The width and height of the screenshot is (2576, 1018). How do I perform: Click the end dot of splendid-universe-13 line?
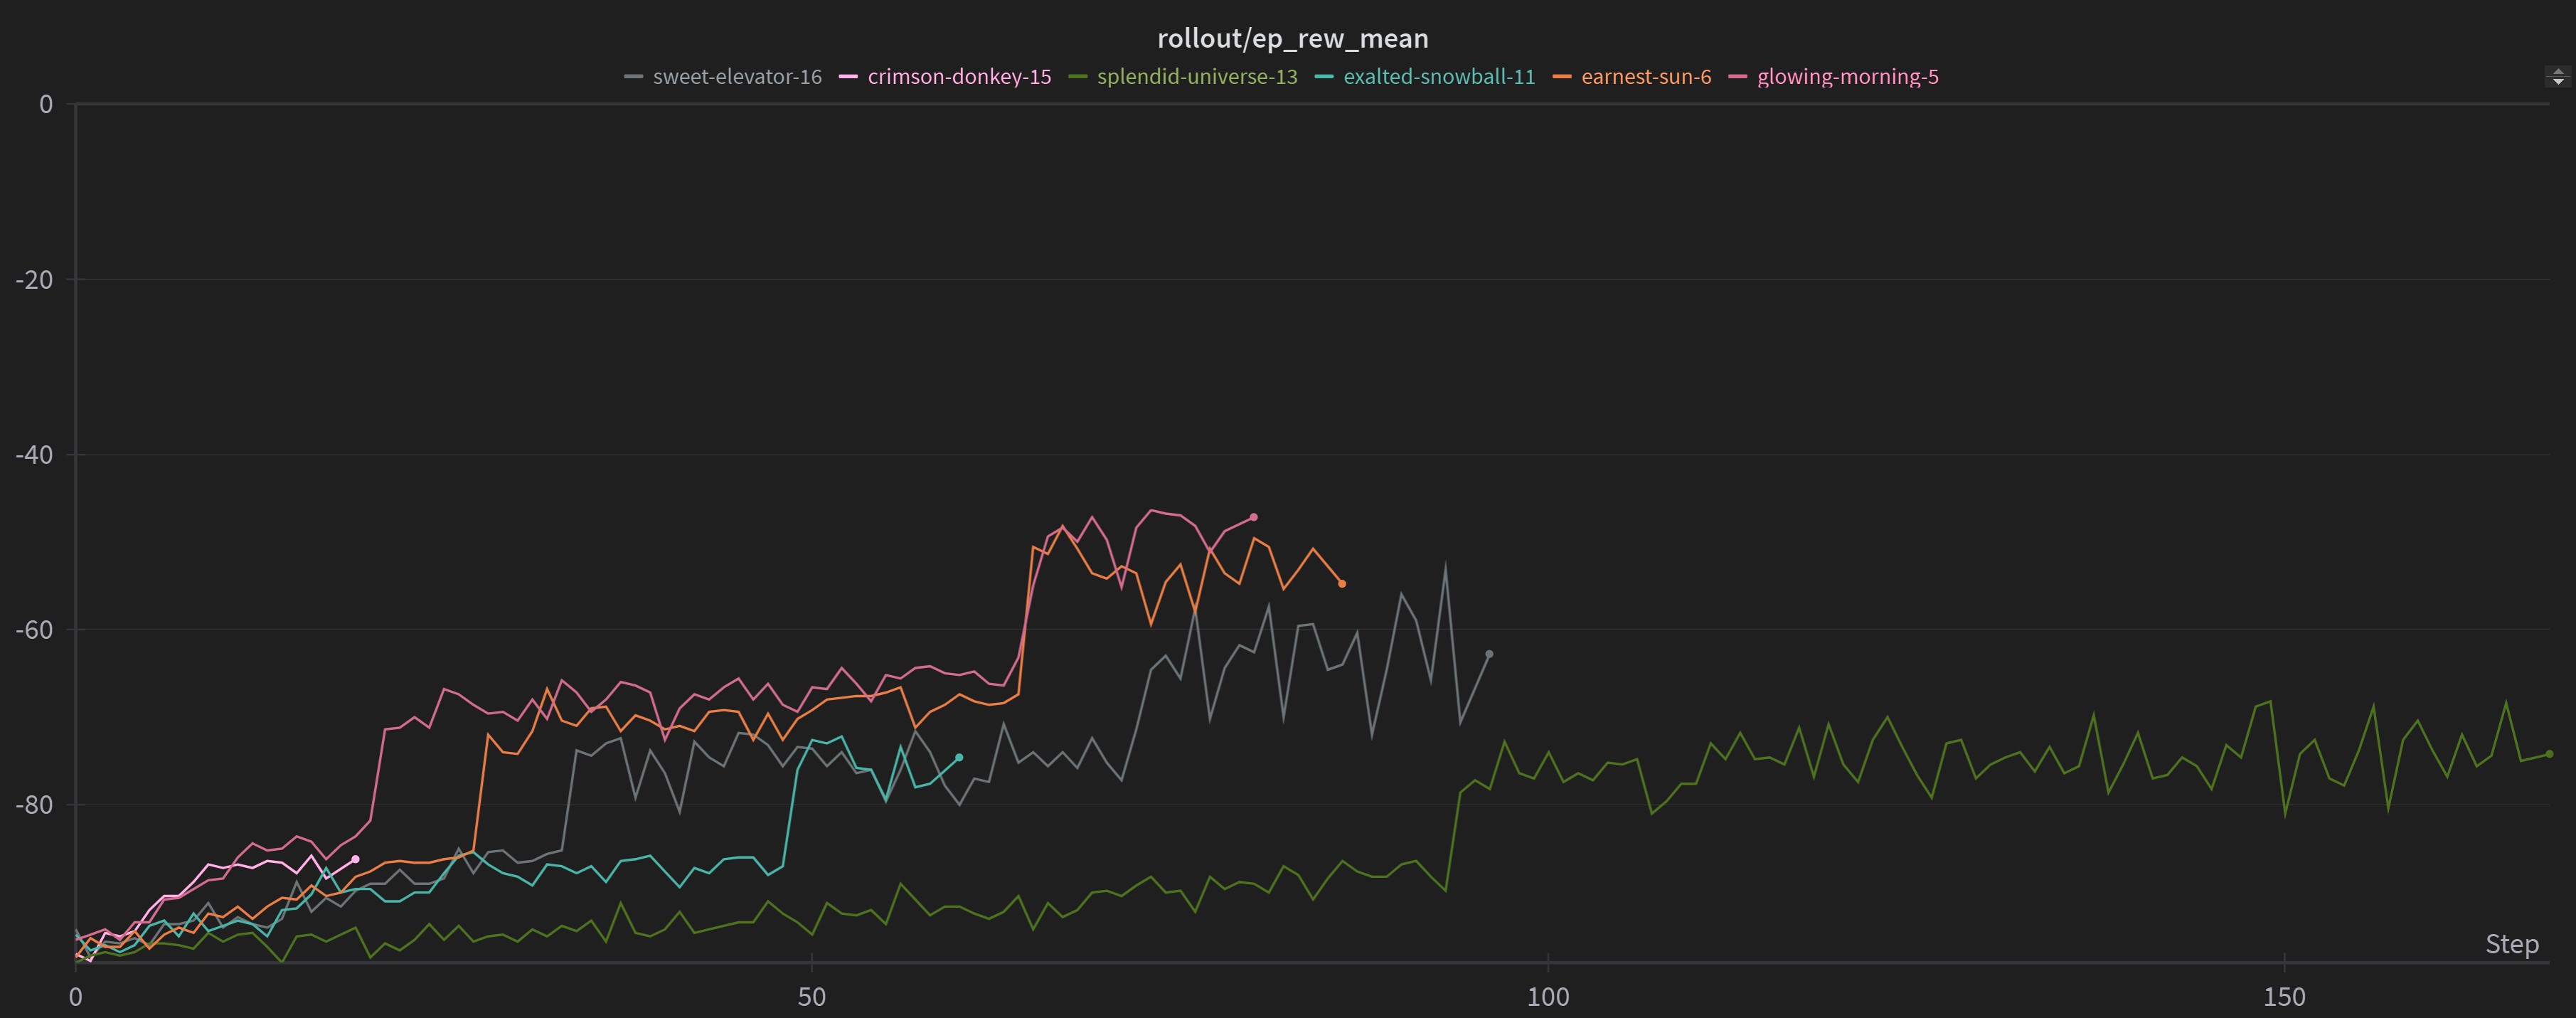2549,754
